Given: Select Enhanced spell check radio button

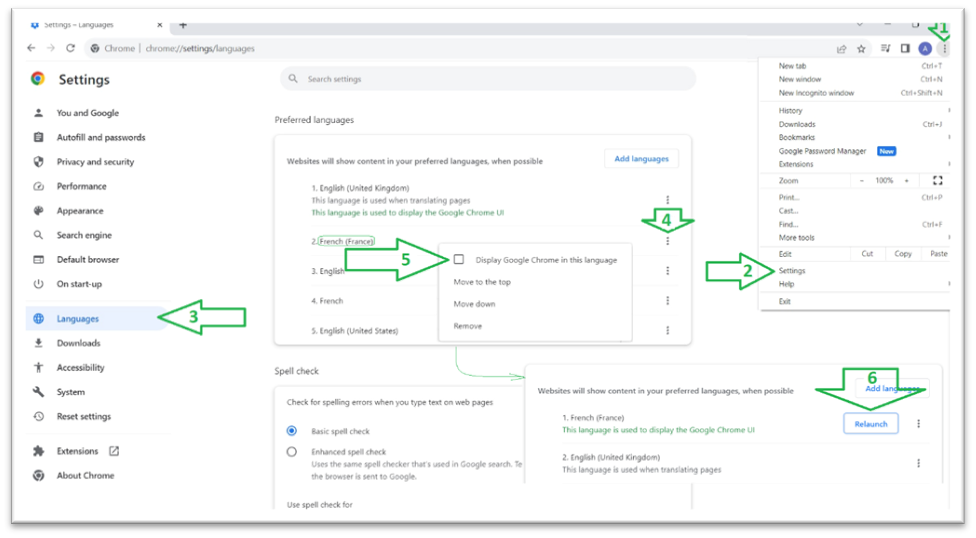Looking at the screenshot, I should (x=291, y=451).
